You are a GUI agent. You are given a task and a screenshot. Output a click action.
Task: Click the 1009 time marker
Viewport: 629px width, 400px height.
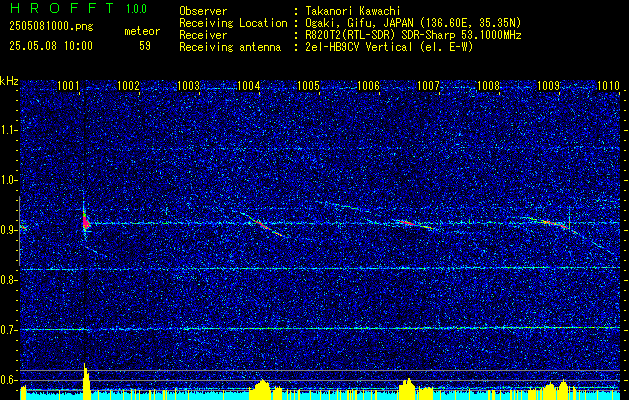pyautogui.click(x=549, y=85)
